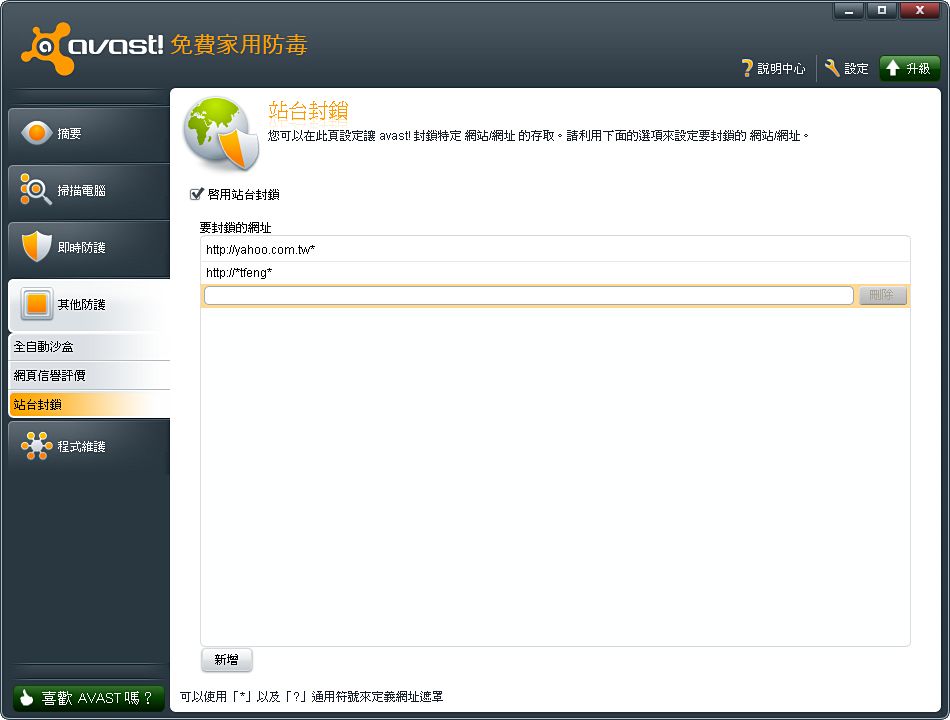Click the 新增 add button

[227, 659]
